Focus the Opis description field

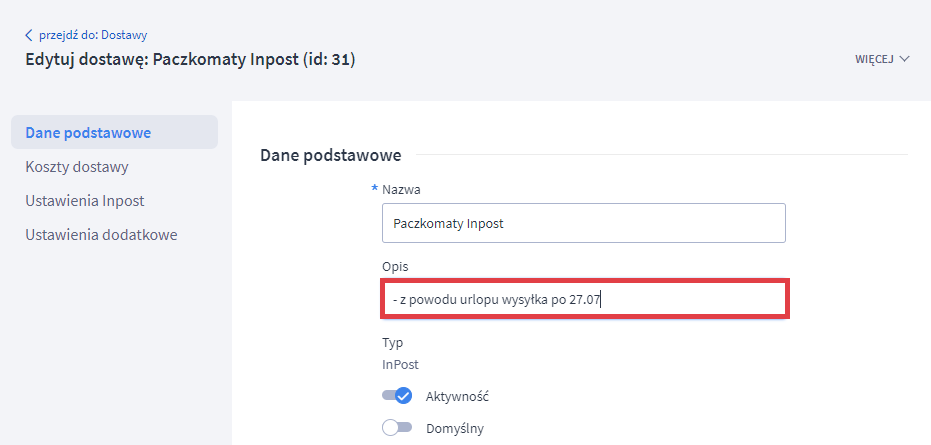click(x=585, y=300)
